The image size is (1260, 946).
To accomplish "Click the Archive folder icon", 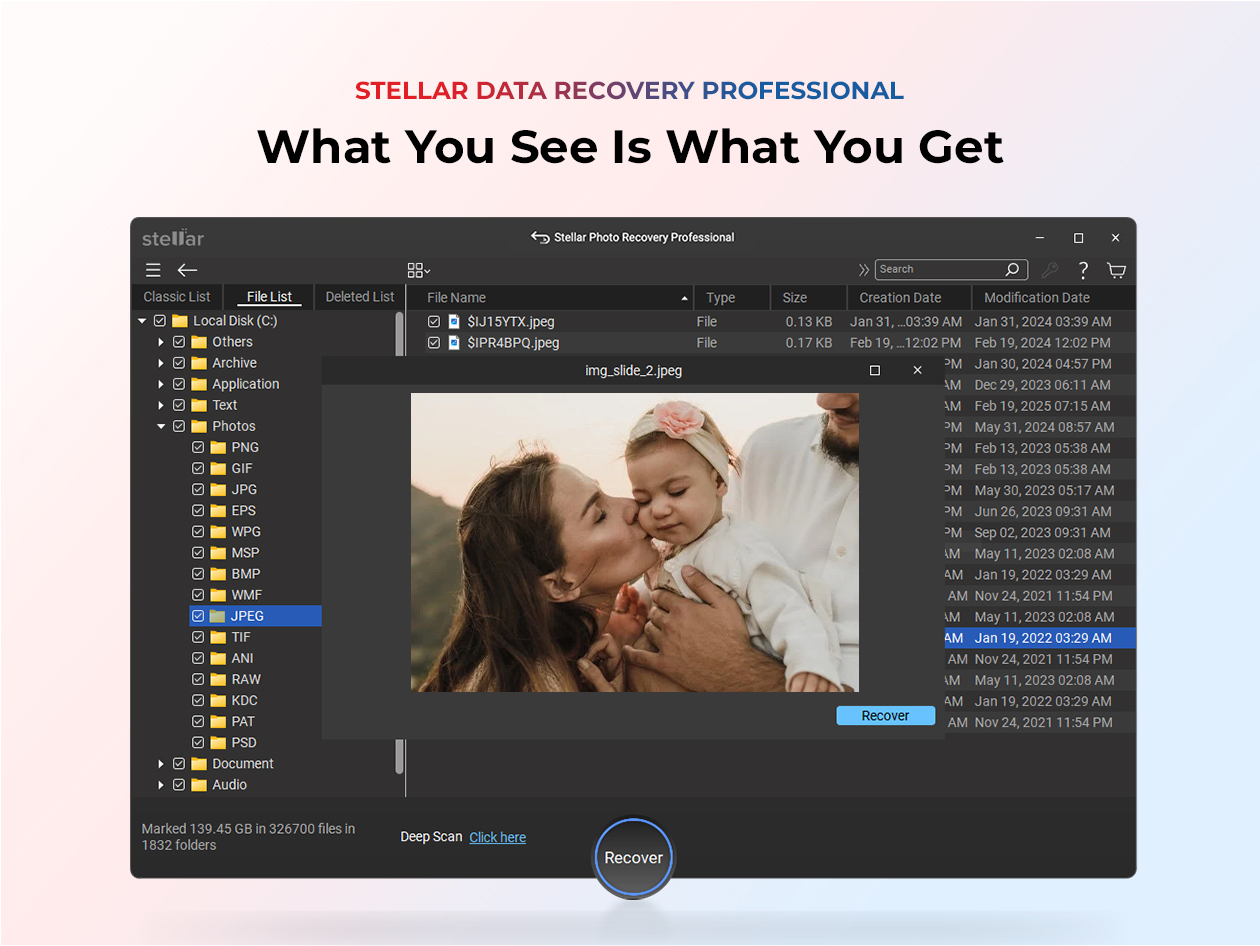I will point(199,363).
